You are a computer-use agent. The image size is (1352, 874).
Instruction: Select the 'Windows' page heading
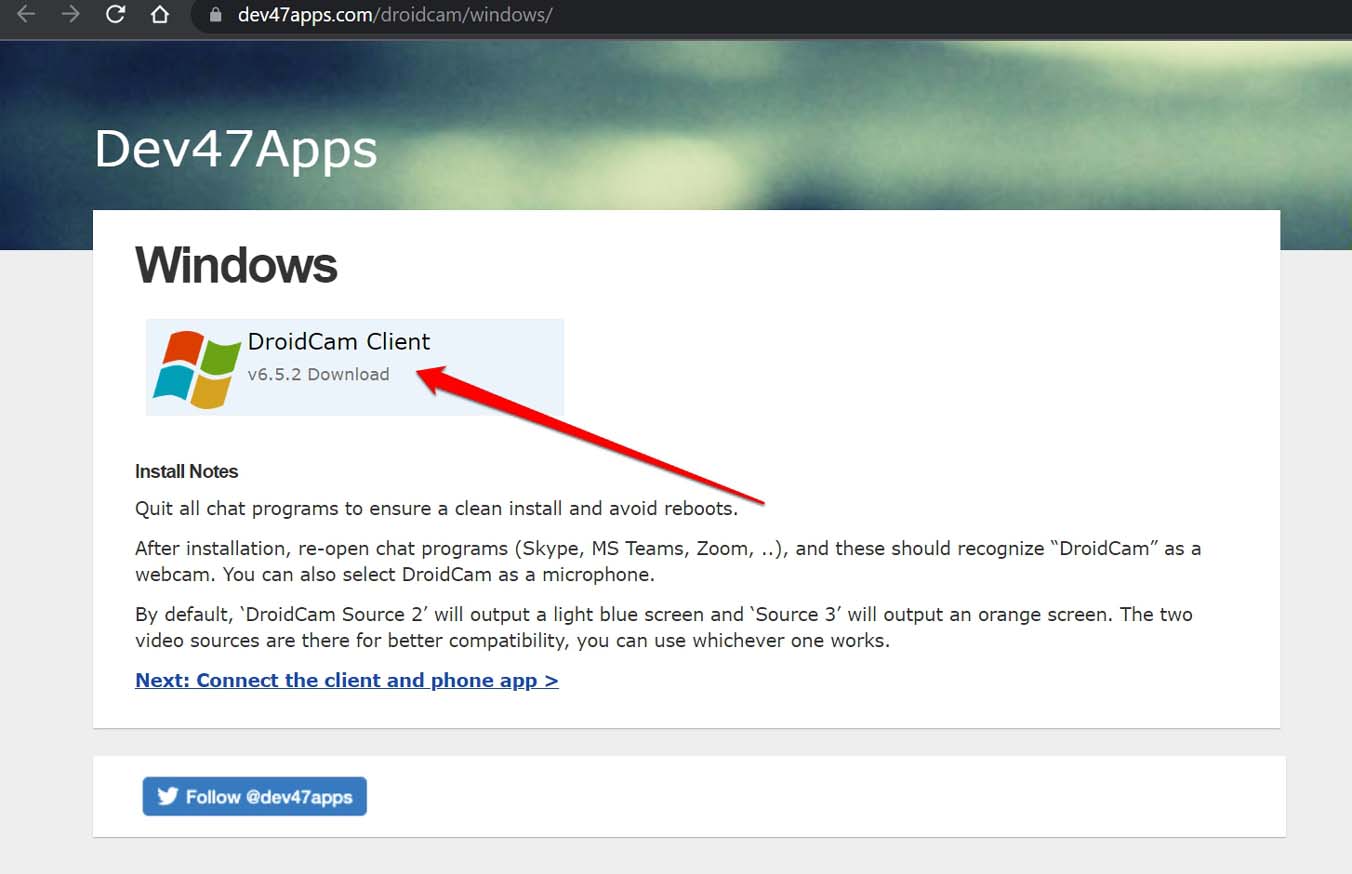[236, 265]
